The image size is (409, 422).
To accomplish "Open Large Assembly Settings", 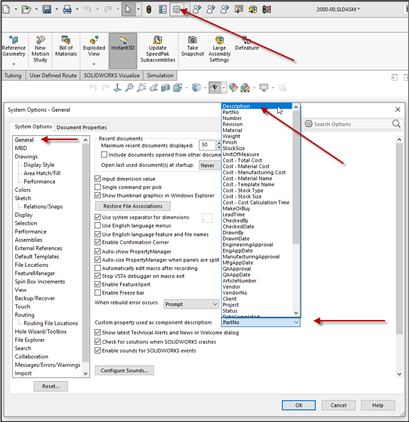I will coord(219,49).
